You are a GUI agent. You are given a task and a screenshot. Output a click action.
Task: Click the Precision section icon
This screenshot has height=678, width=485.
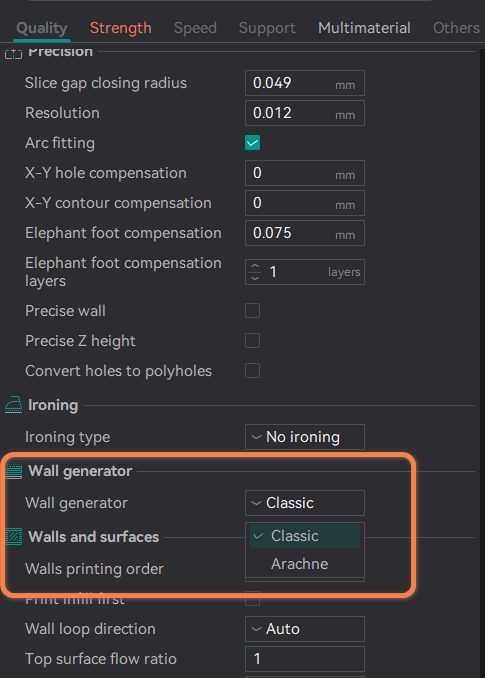13,54
